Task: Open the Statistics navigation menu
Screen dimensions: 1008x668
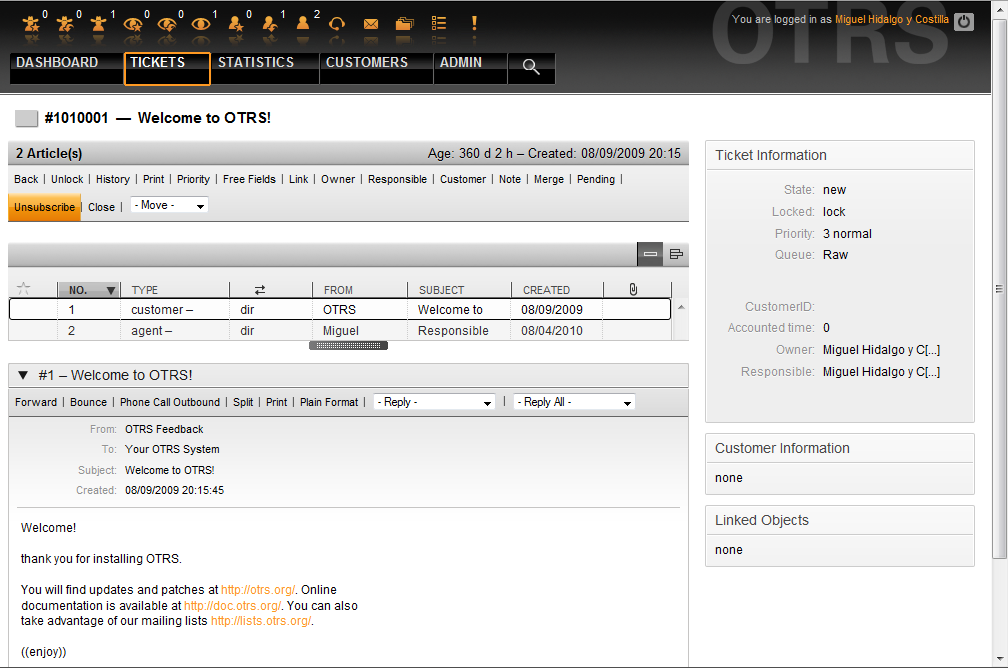Action: (256, 63)
